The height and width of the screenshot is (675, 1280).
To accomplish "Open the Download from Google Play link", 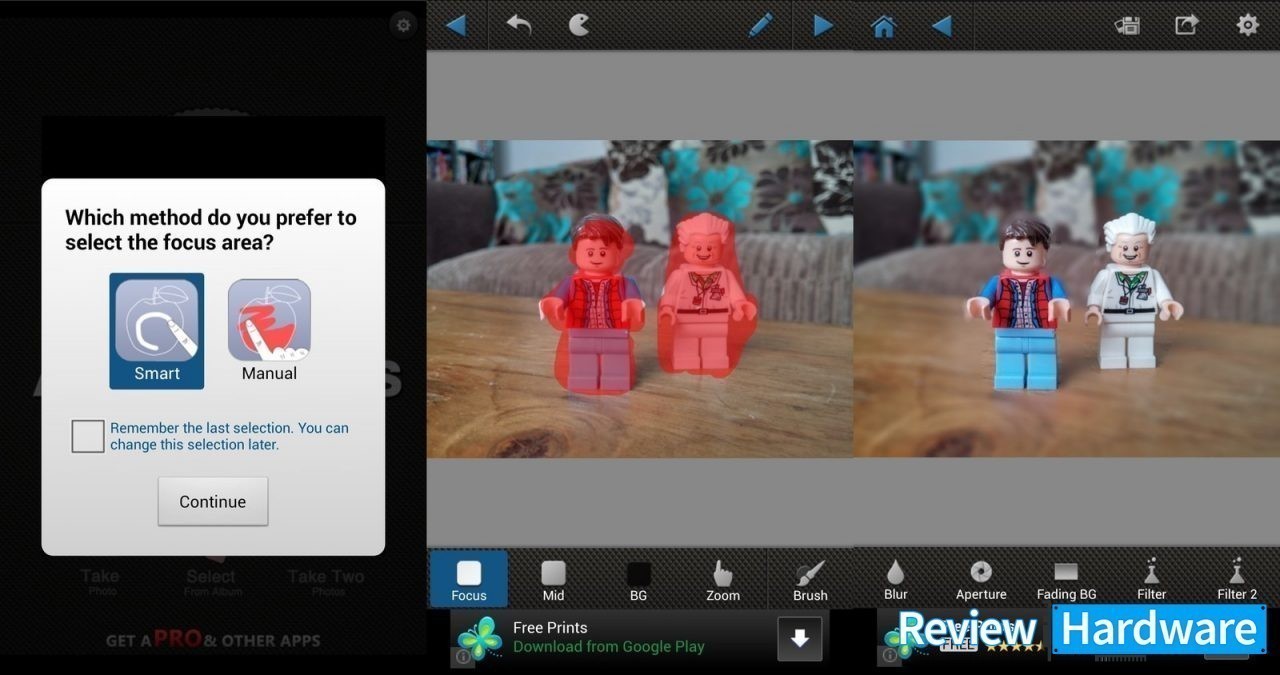I will (x=609, y=647).
